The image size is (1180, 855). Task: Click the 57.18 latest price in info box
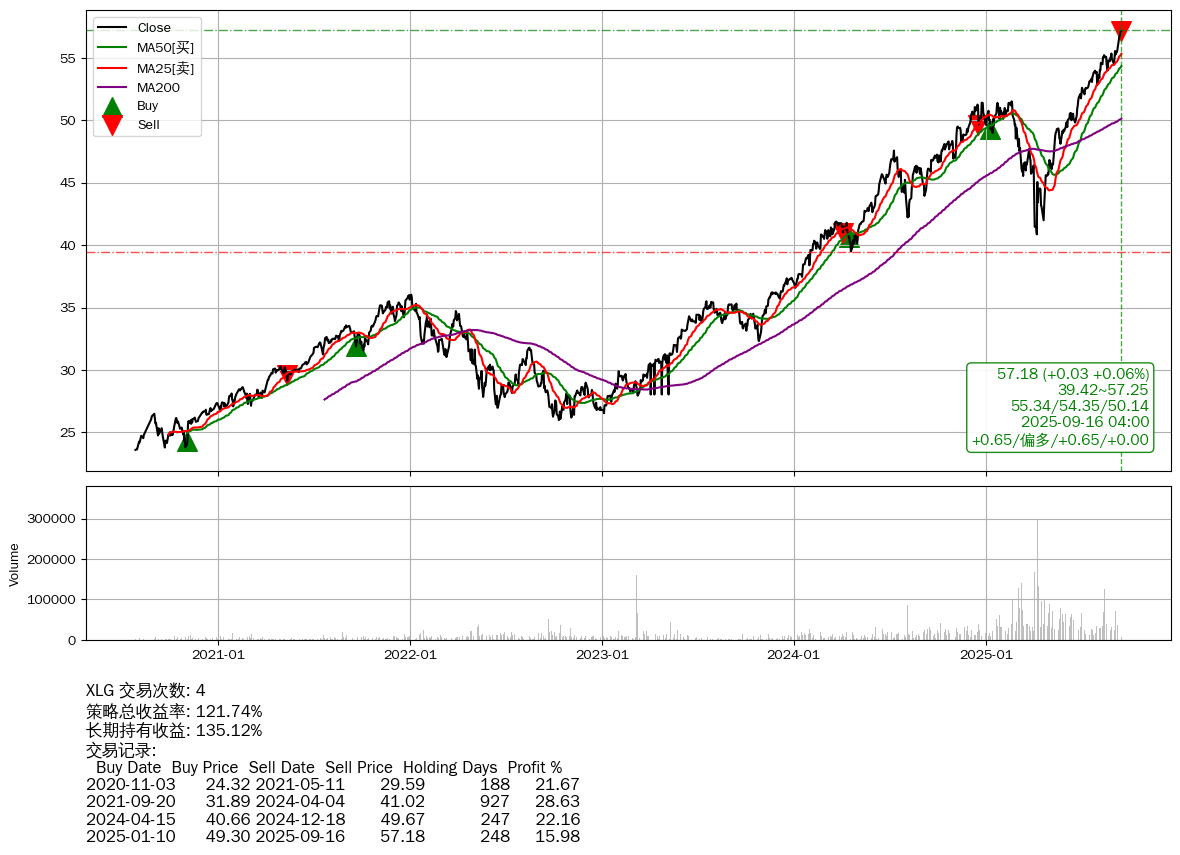point(1017,374)
